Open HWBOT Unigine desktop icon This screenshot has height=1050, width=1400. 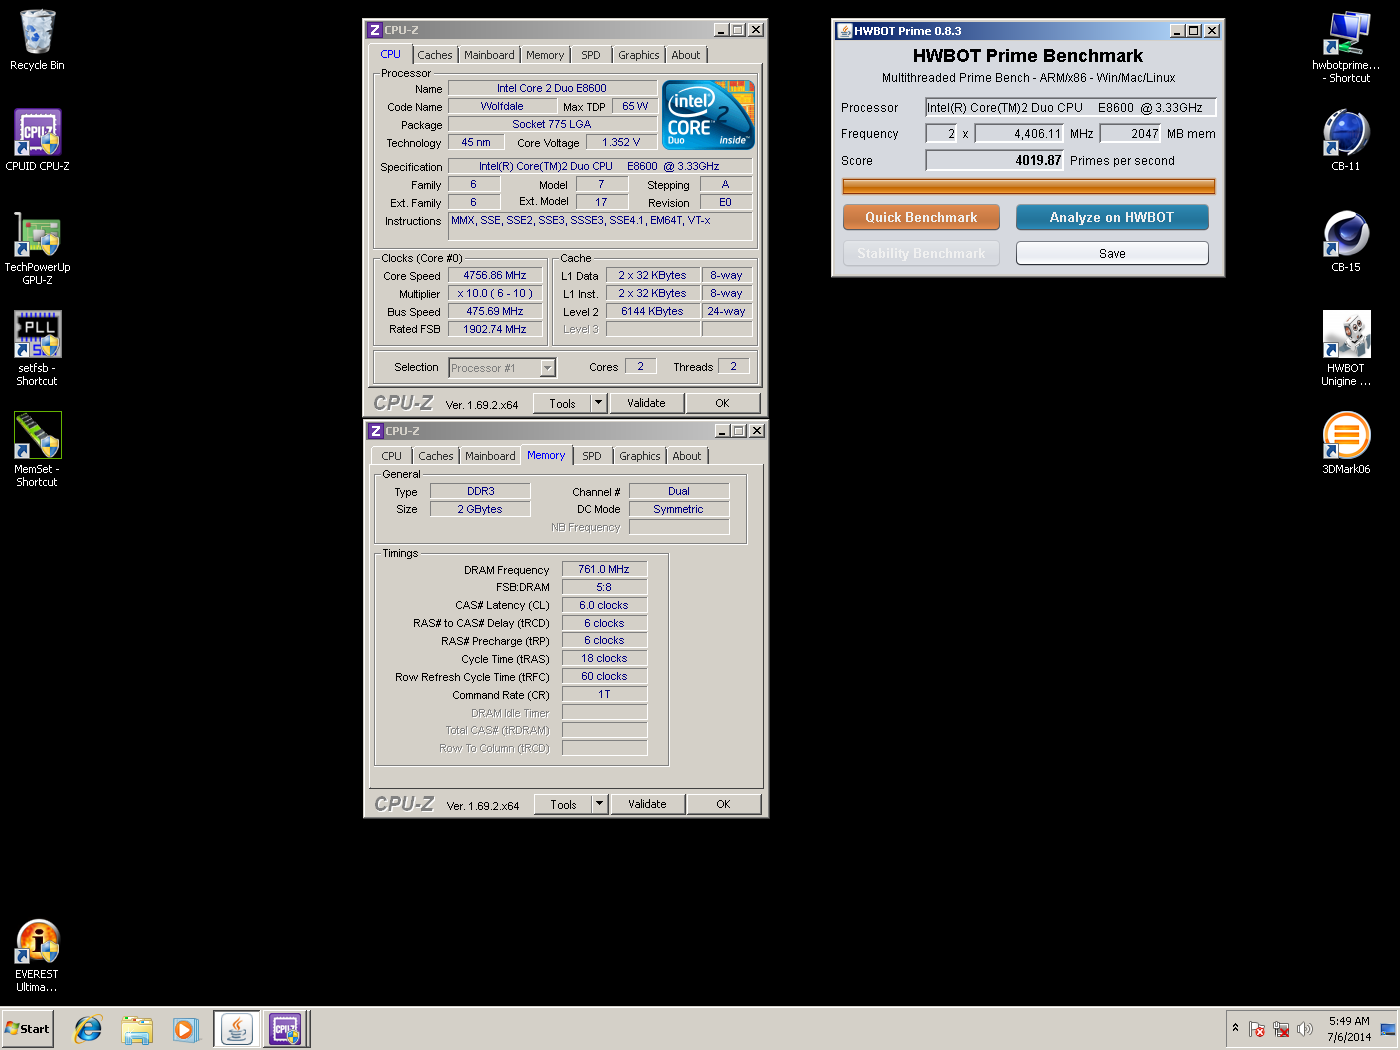tap(1346, 348)
